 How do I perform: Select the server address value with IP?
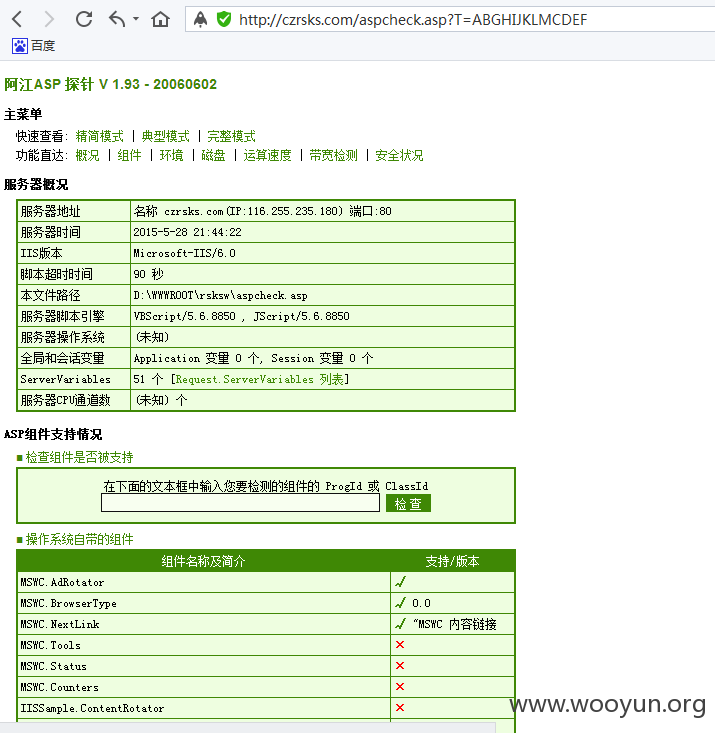(x=262, y=211)
